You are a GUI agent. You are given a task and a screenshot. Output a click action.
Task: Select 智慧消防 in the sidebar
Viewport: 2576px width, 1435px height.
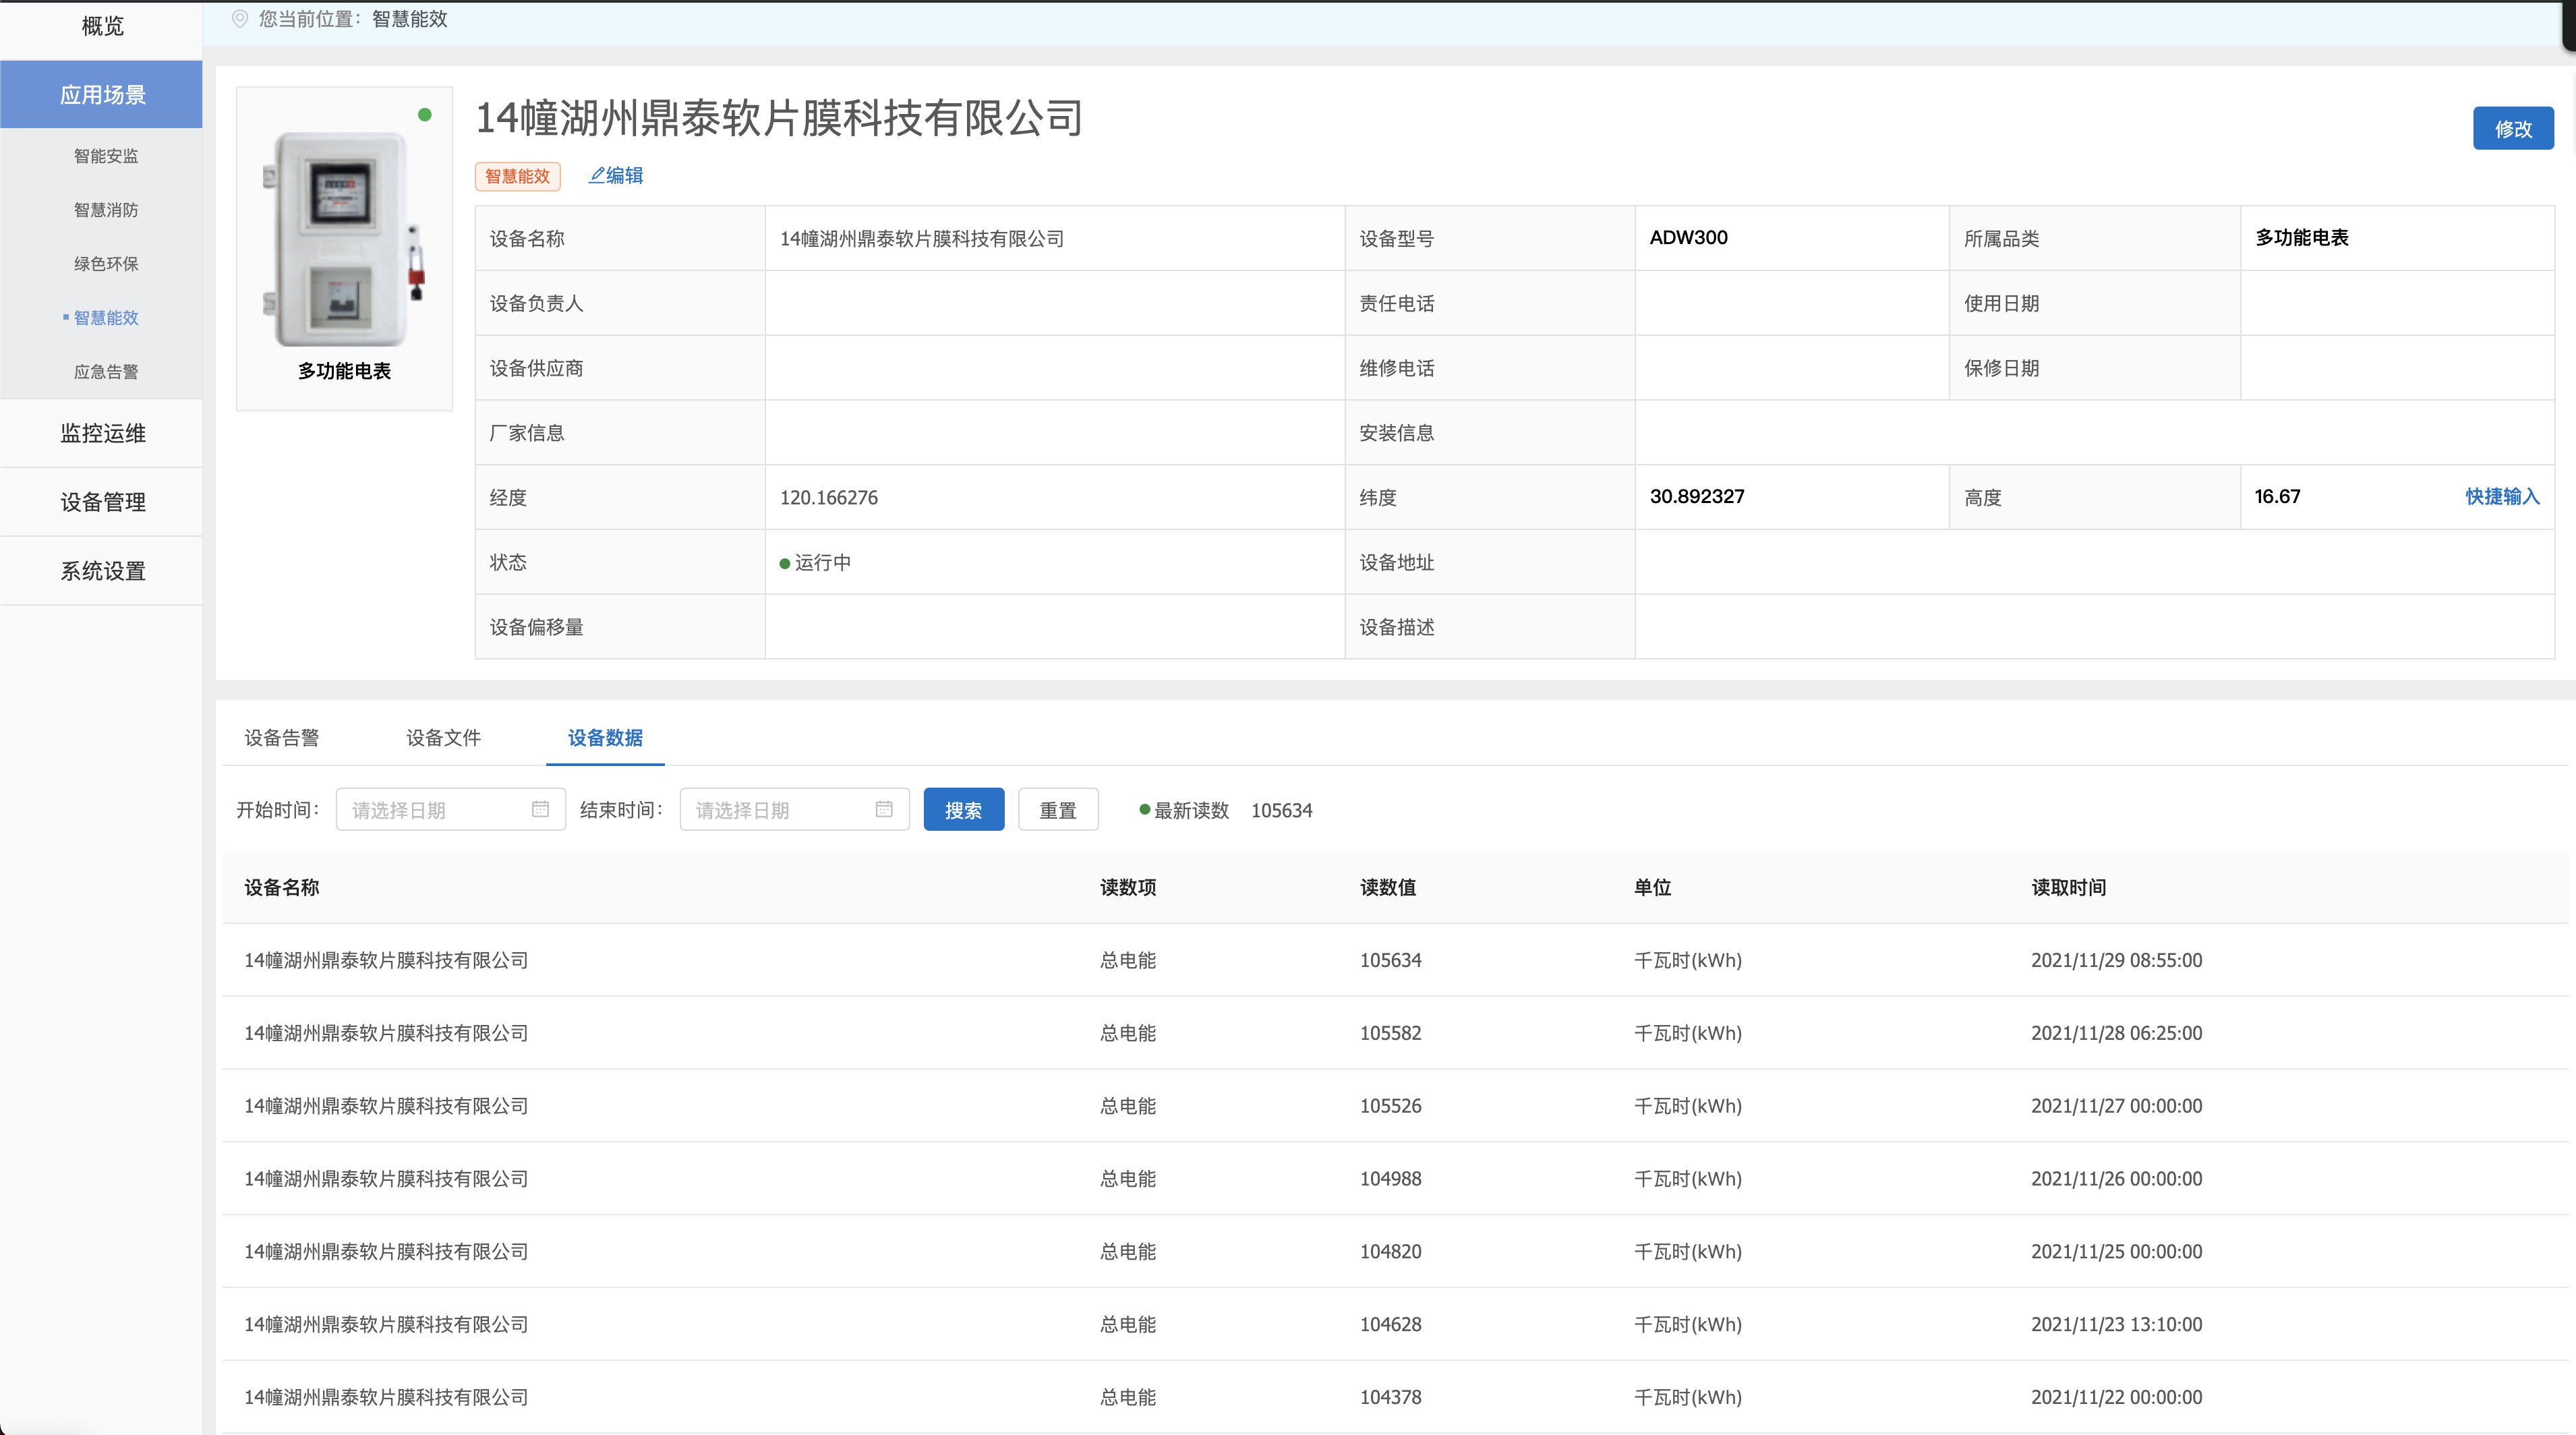pyautogui.click(x=106, y=210)
